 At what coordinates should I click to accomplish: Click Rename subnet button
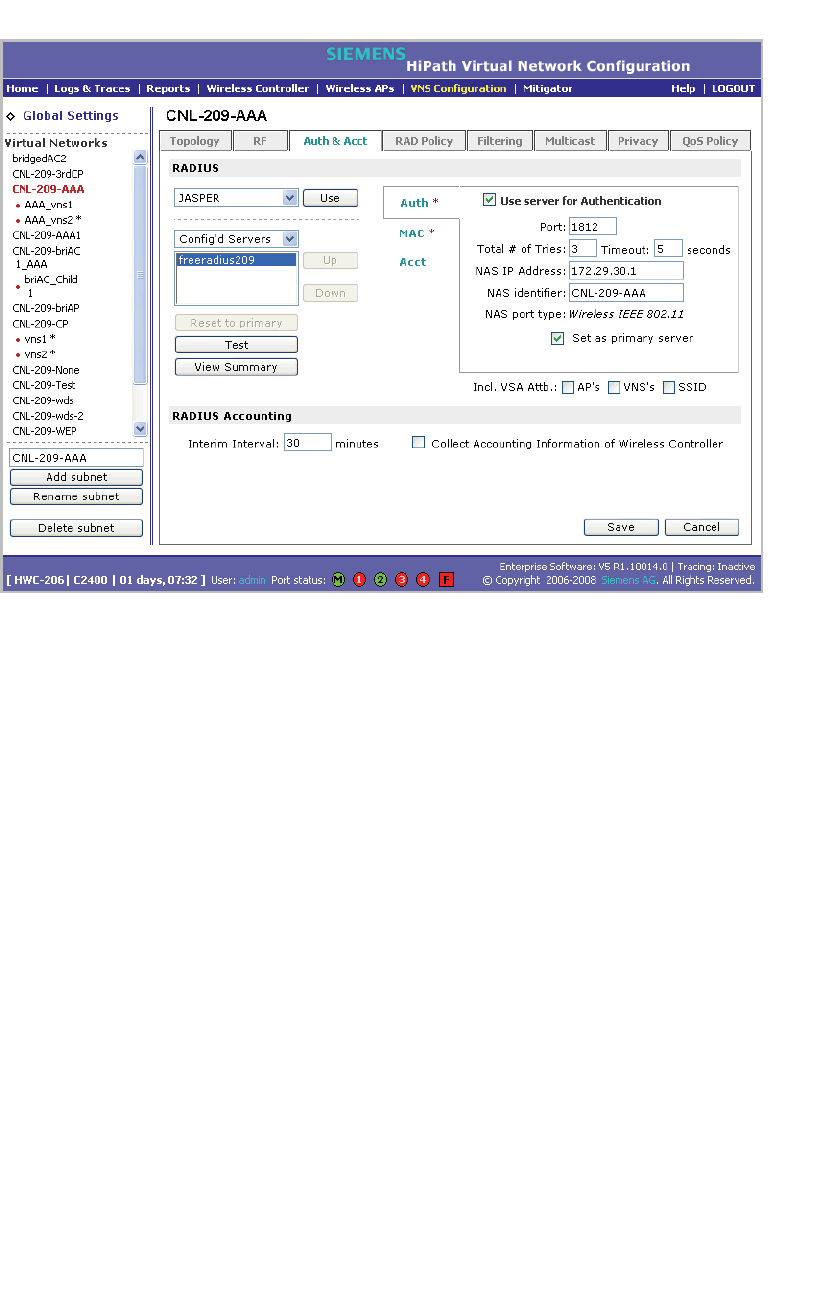[x=76, y=496]
